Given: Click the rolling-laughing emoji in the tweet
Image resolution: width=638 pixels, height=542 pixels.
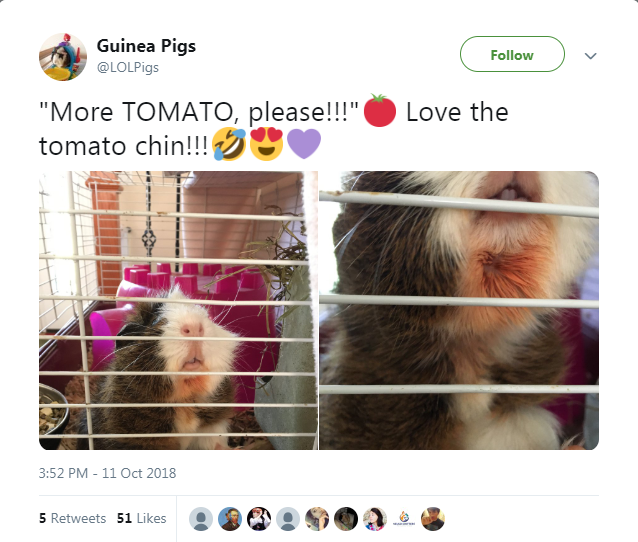Looking at the screenshot, I should pos(229,144).
